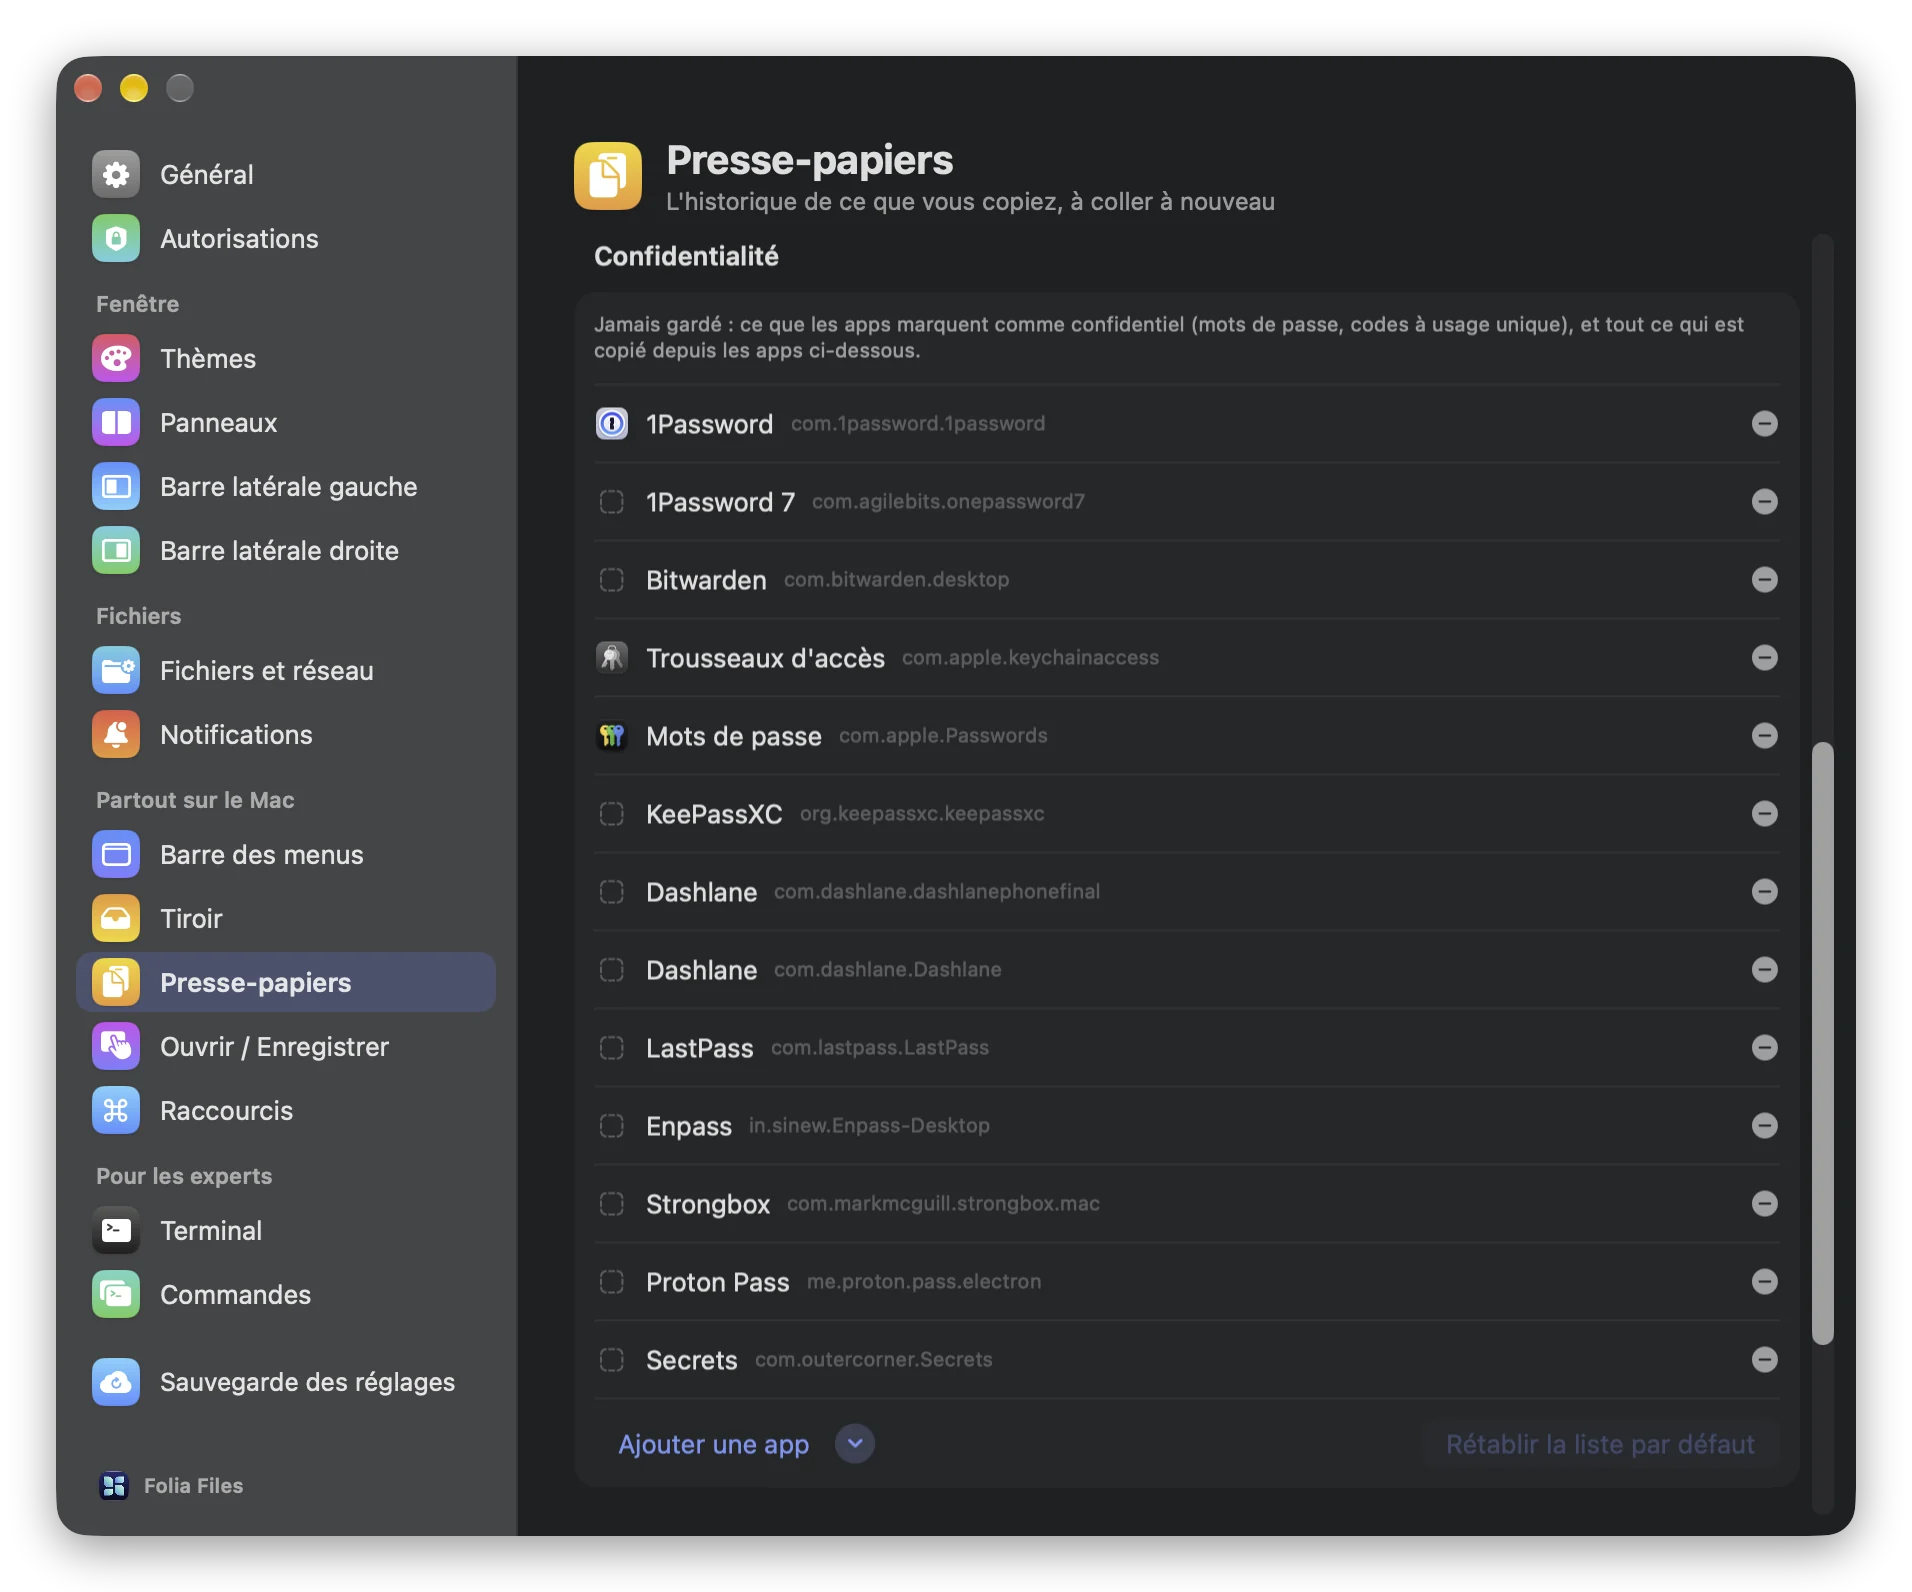
Task: Open Fichiers et réseau icon
Action: (116, 671)
